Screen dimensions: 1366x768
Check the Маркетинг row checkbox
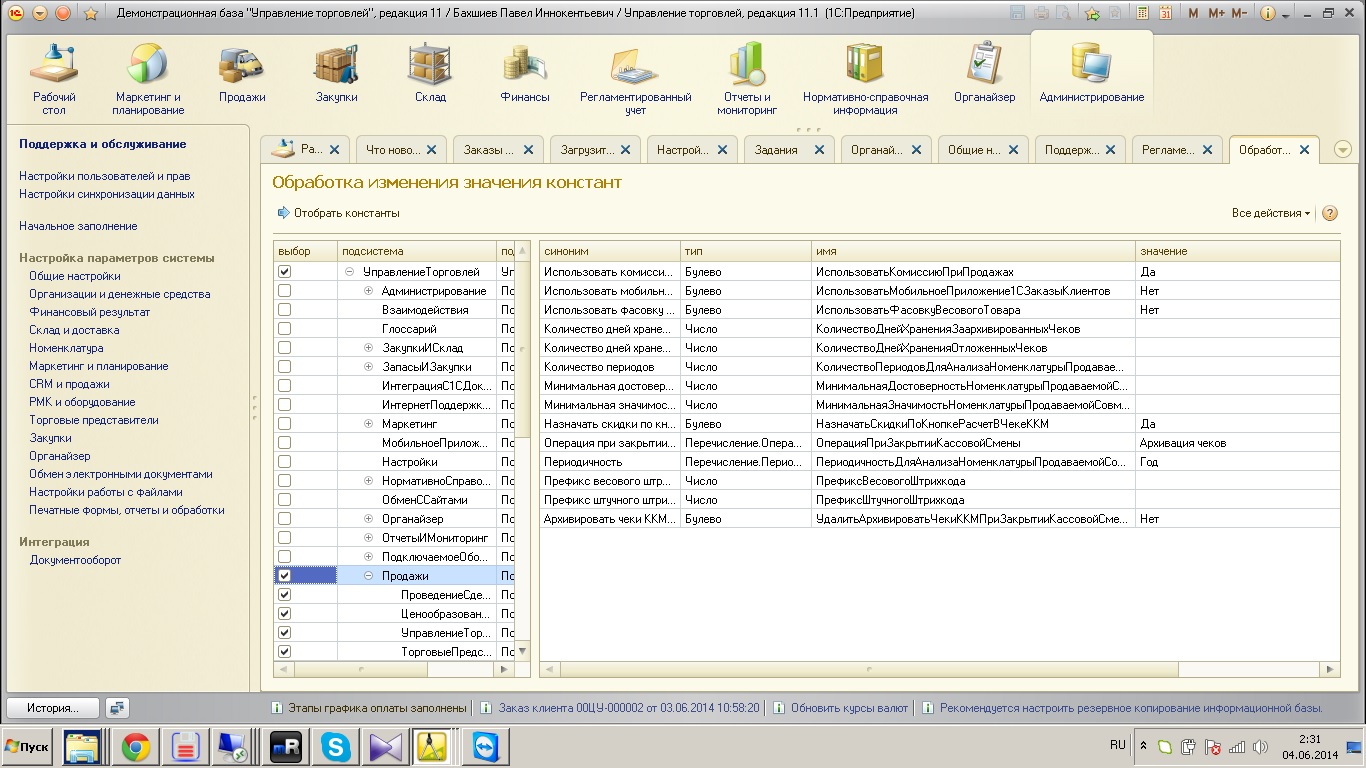tap(285, 424)
